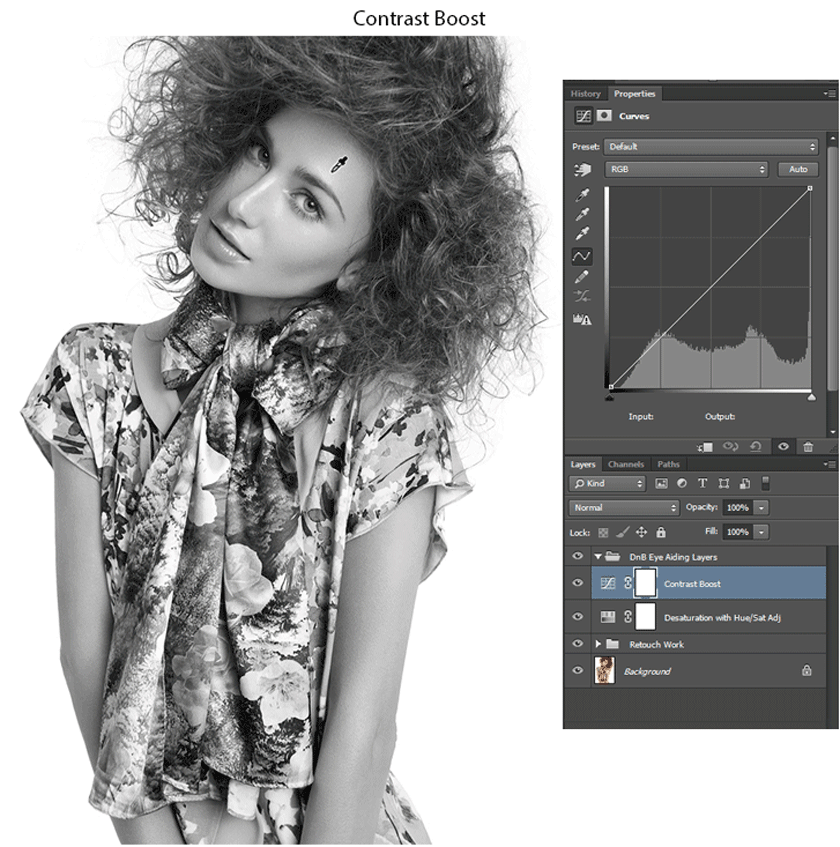Viewport: 840px width, 847px height.
Task: Activate the on-image targeted adjustment hand tool
Action: tap(582, 170)
